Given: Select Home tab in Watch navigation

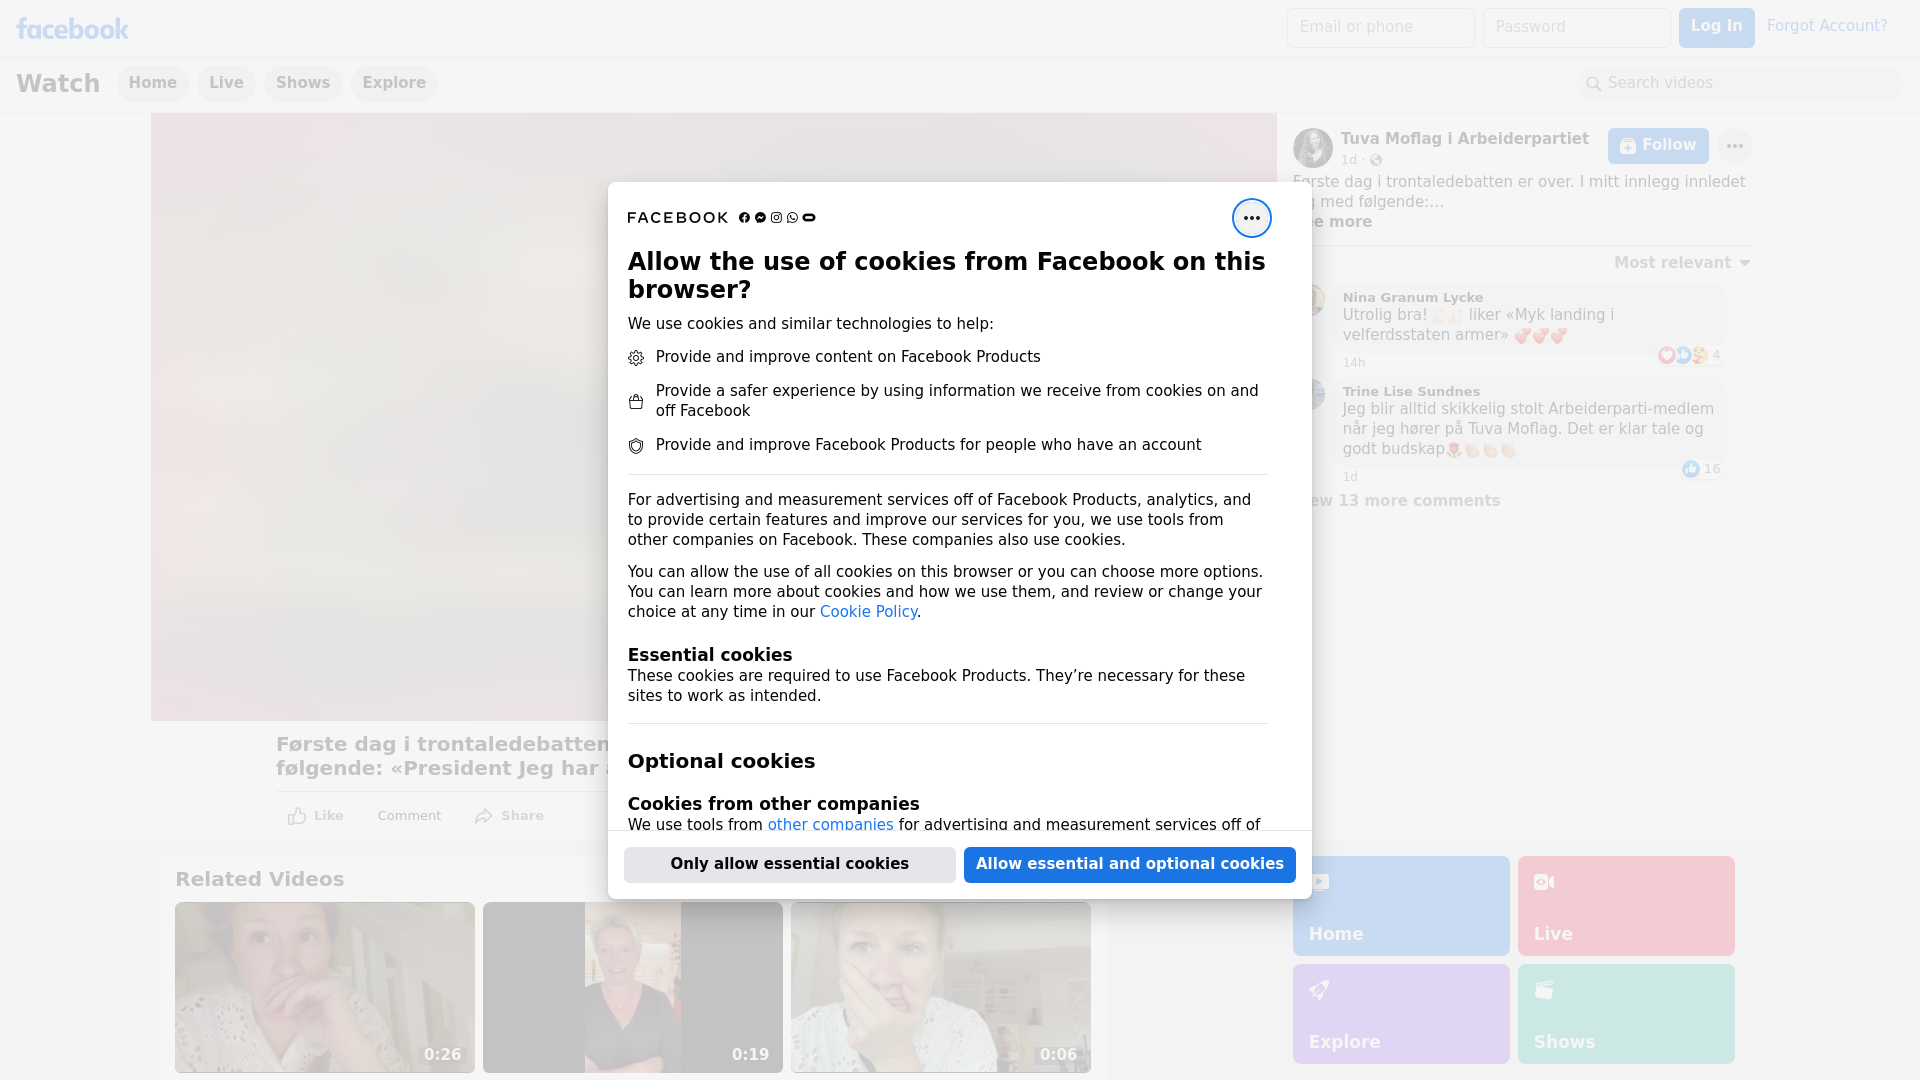Looking at the screenshot, I should click(152, 83).
